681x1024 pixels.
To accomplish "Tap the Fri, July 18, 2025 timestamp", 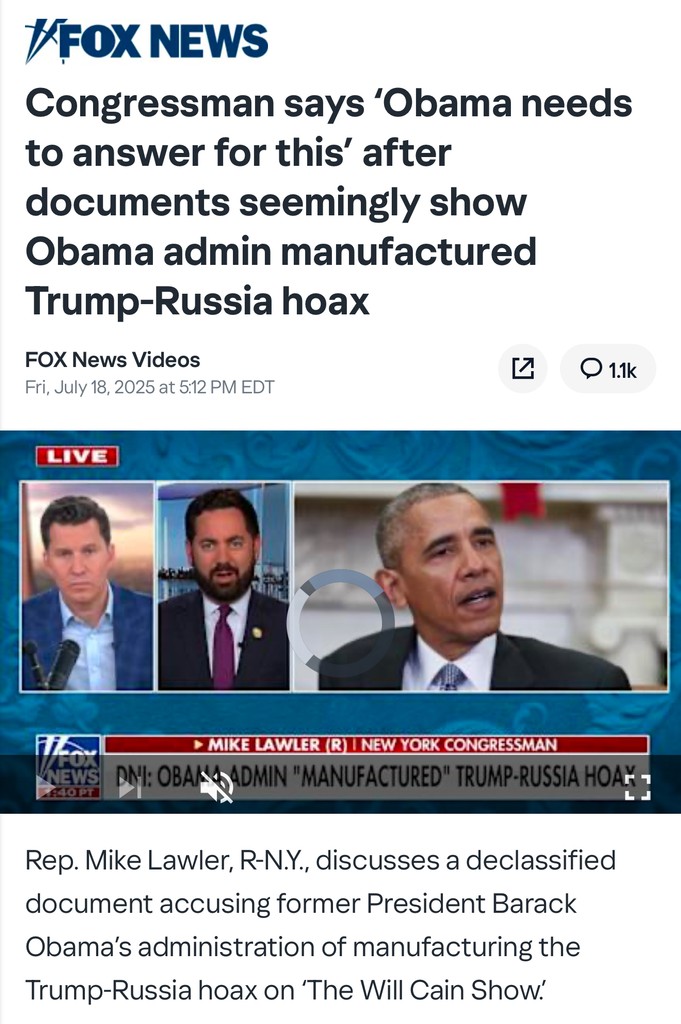I will (150, 387).
